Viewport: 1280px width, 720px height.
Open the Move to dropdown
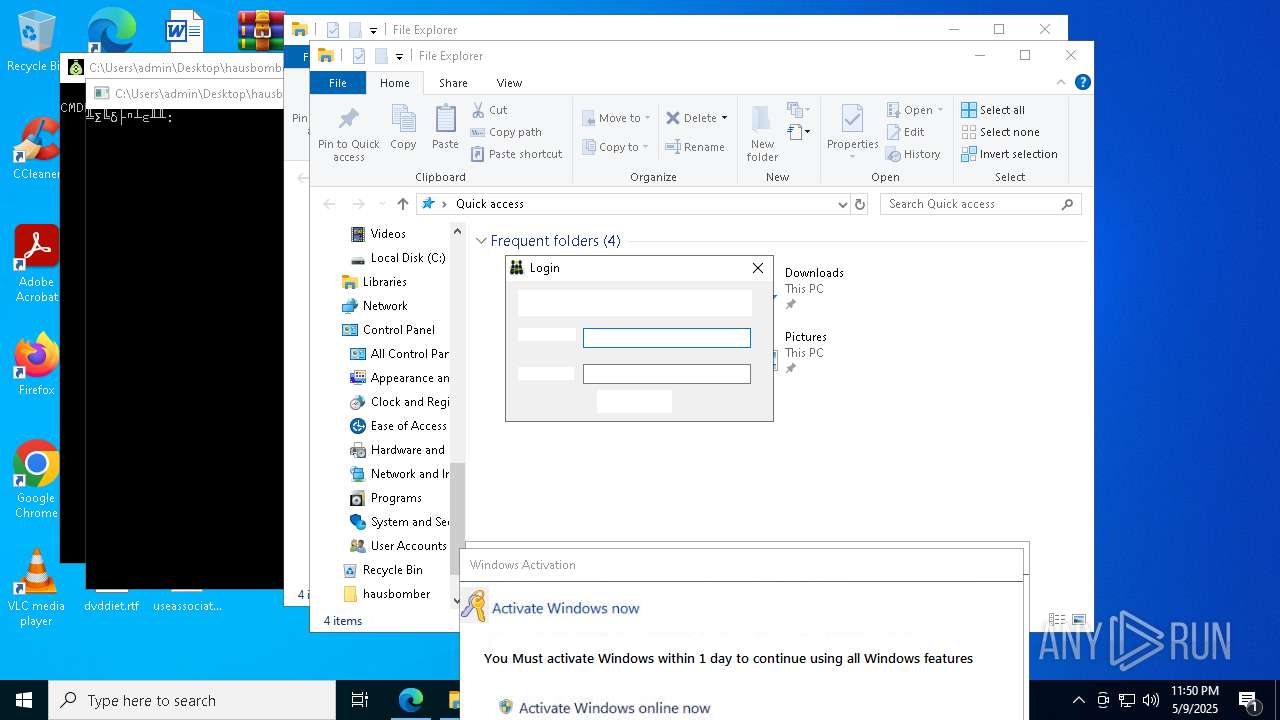[616, 118]
